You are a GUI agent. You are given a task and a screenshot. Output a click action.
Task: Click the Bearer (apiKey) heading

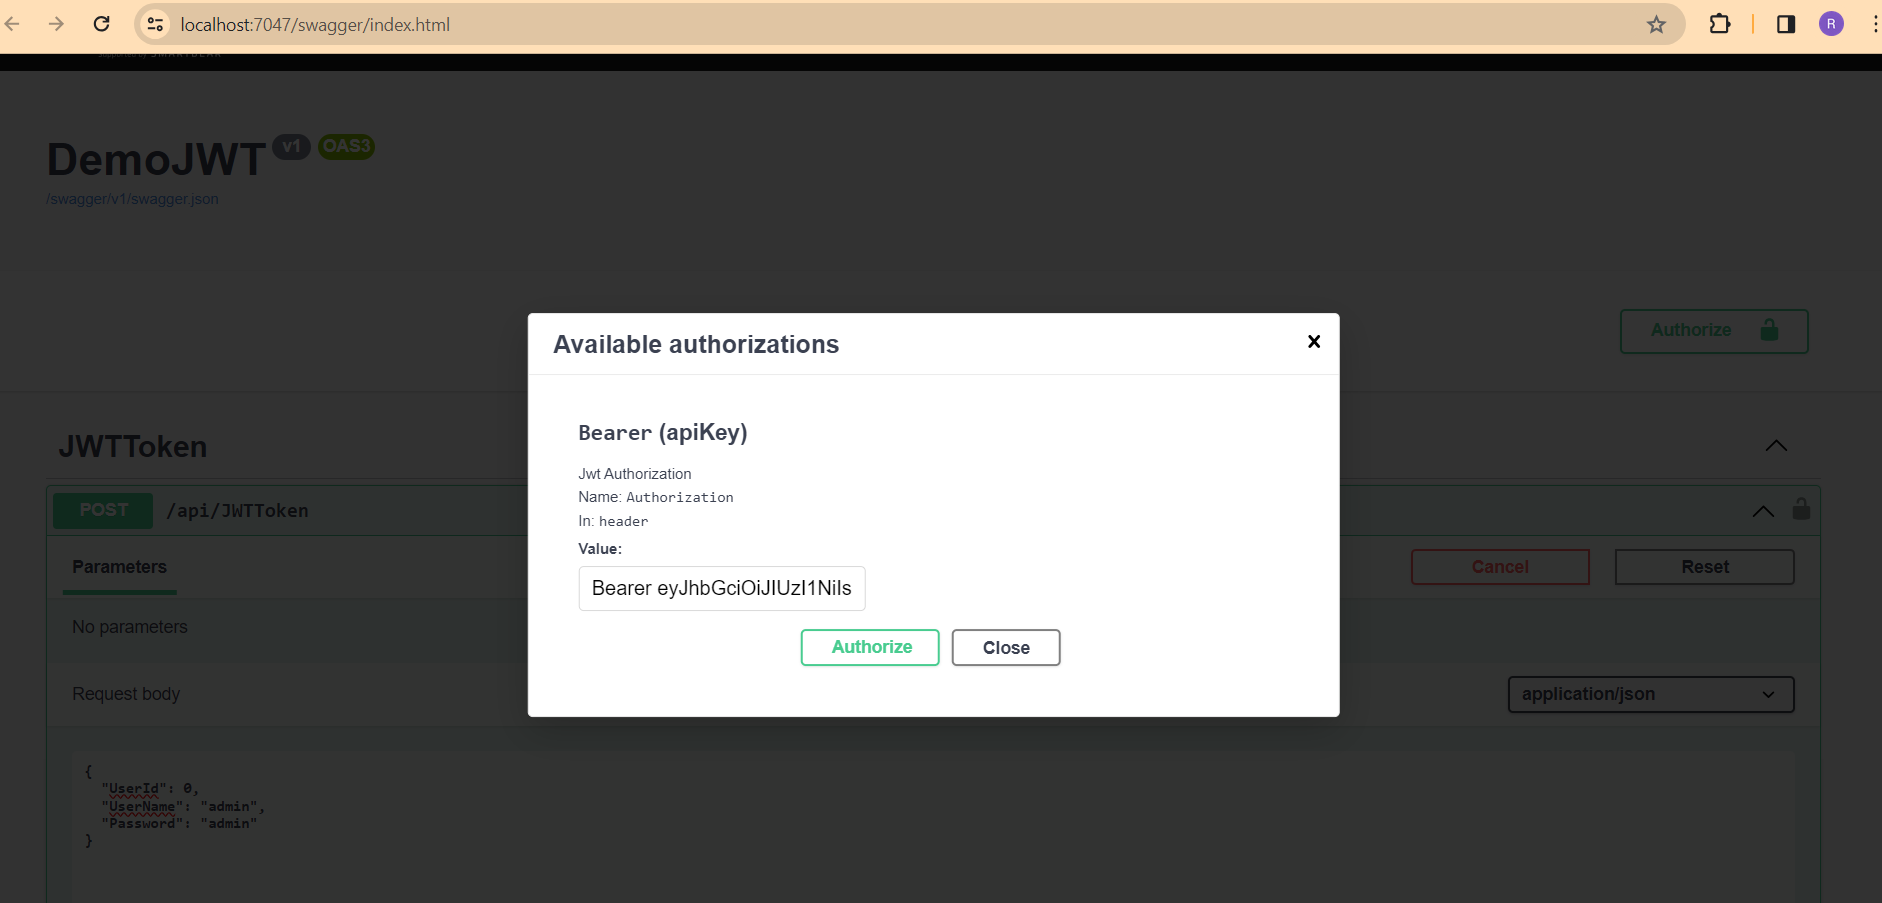tap(663, 433)
